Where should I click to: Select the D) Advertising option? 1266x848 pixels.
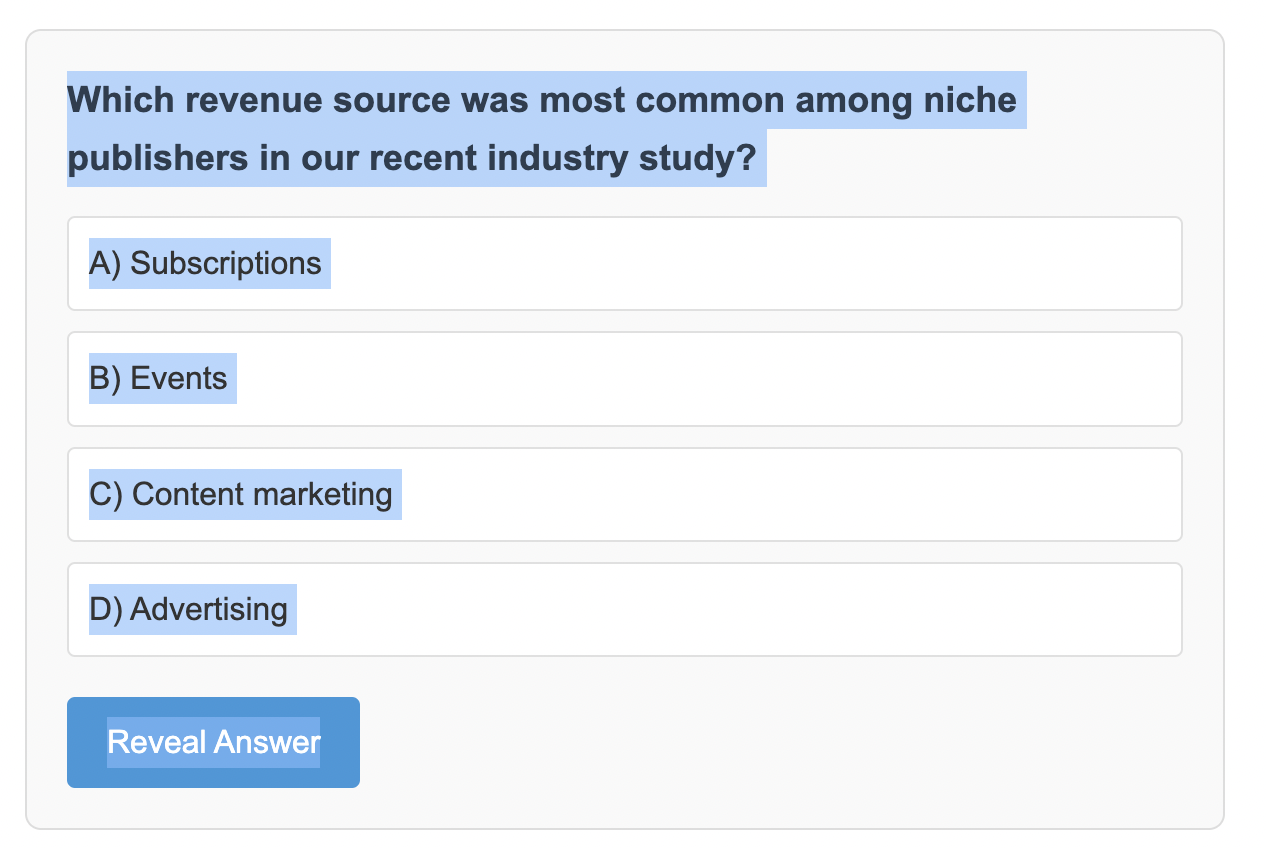click(x=624, y=610)
